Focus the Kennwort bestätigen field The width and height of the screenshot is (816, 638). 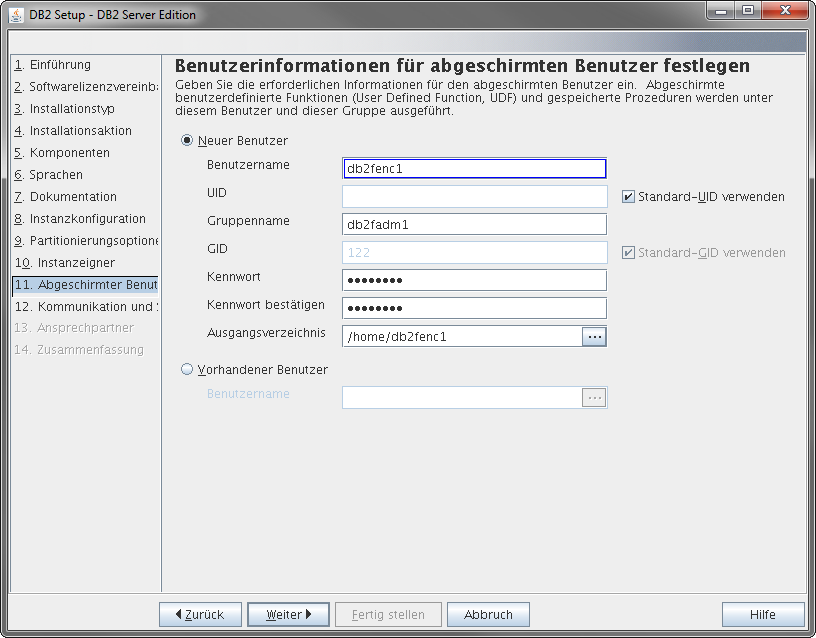[x=475, y=309]
